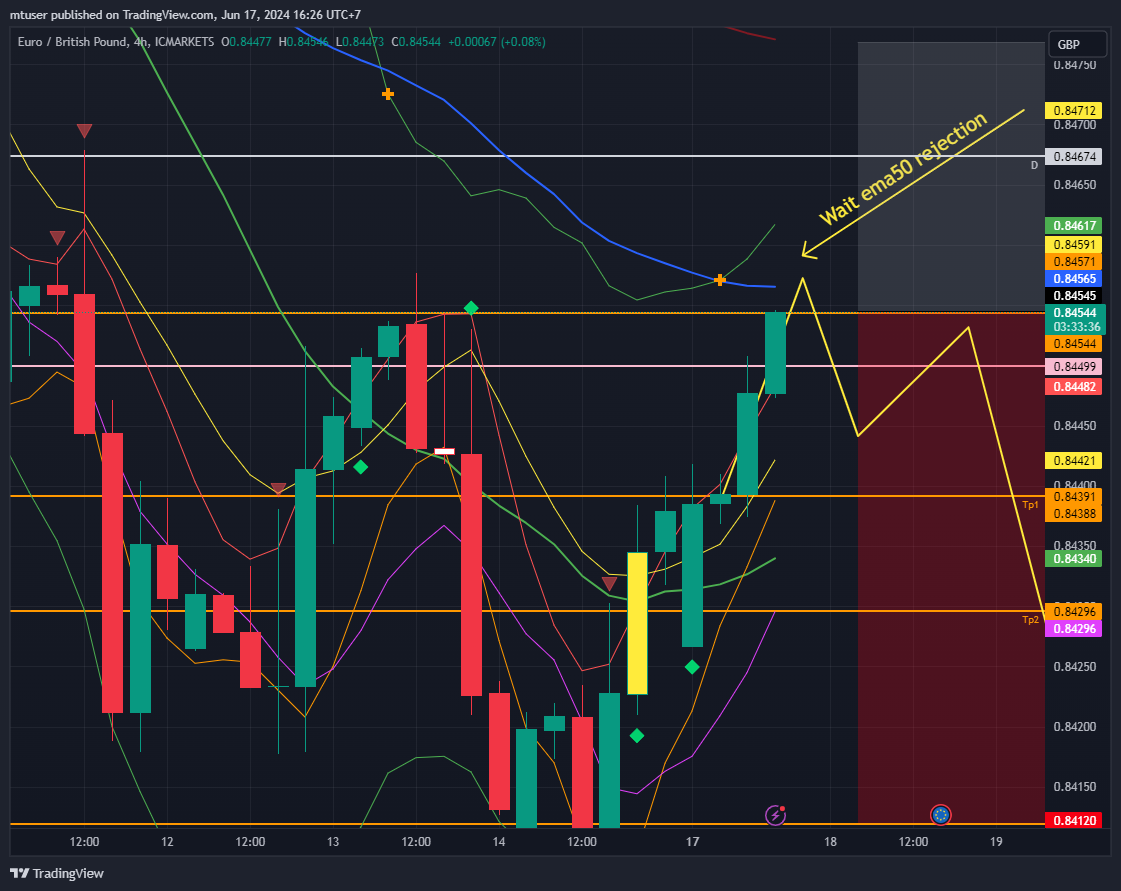1121x891 pixels.
Task: Click the pink 0.84499 price label
Action: pyautogui.click(x=1074, y=366)
